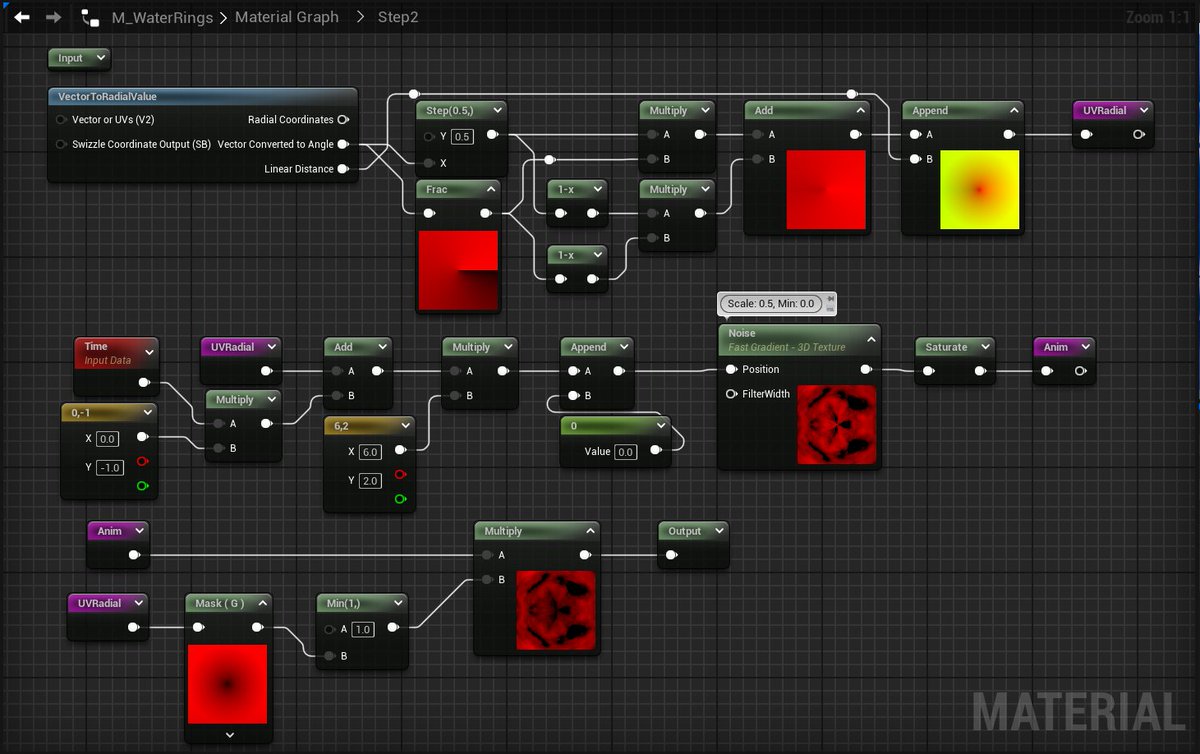Click the X input pin on the Step(0.5,) node
Image resolution: width=1200 pixels, height=754 pixels.
tap(430, 163)
